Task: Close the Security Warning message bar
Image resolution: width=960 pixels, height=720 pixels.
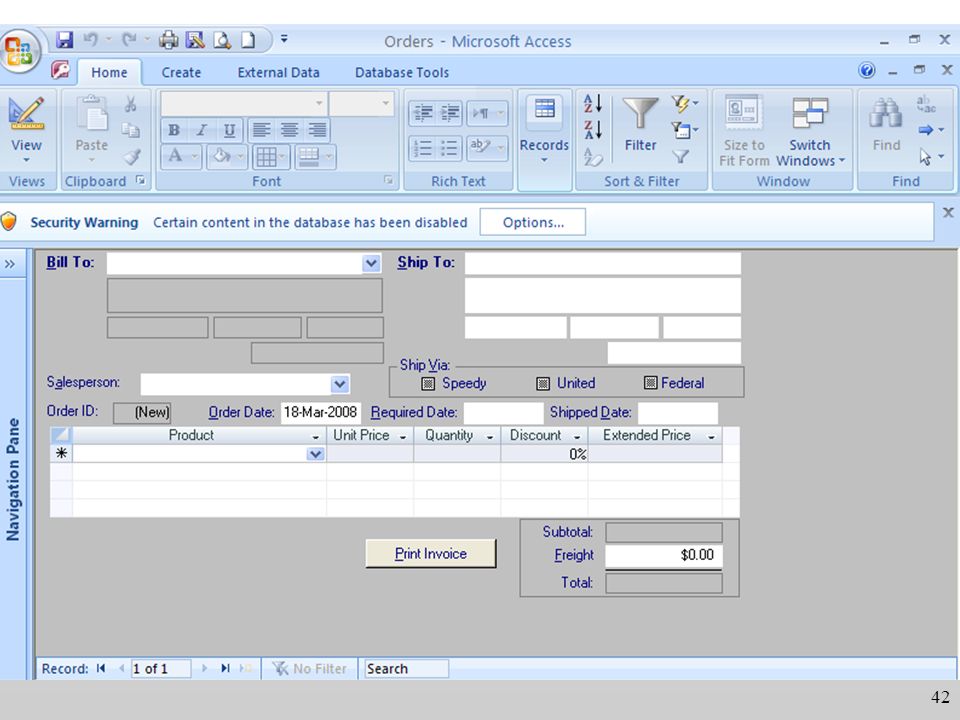Action: coord(948,212)
